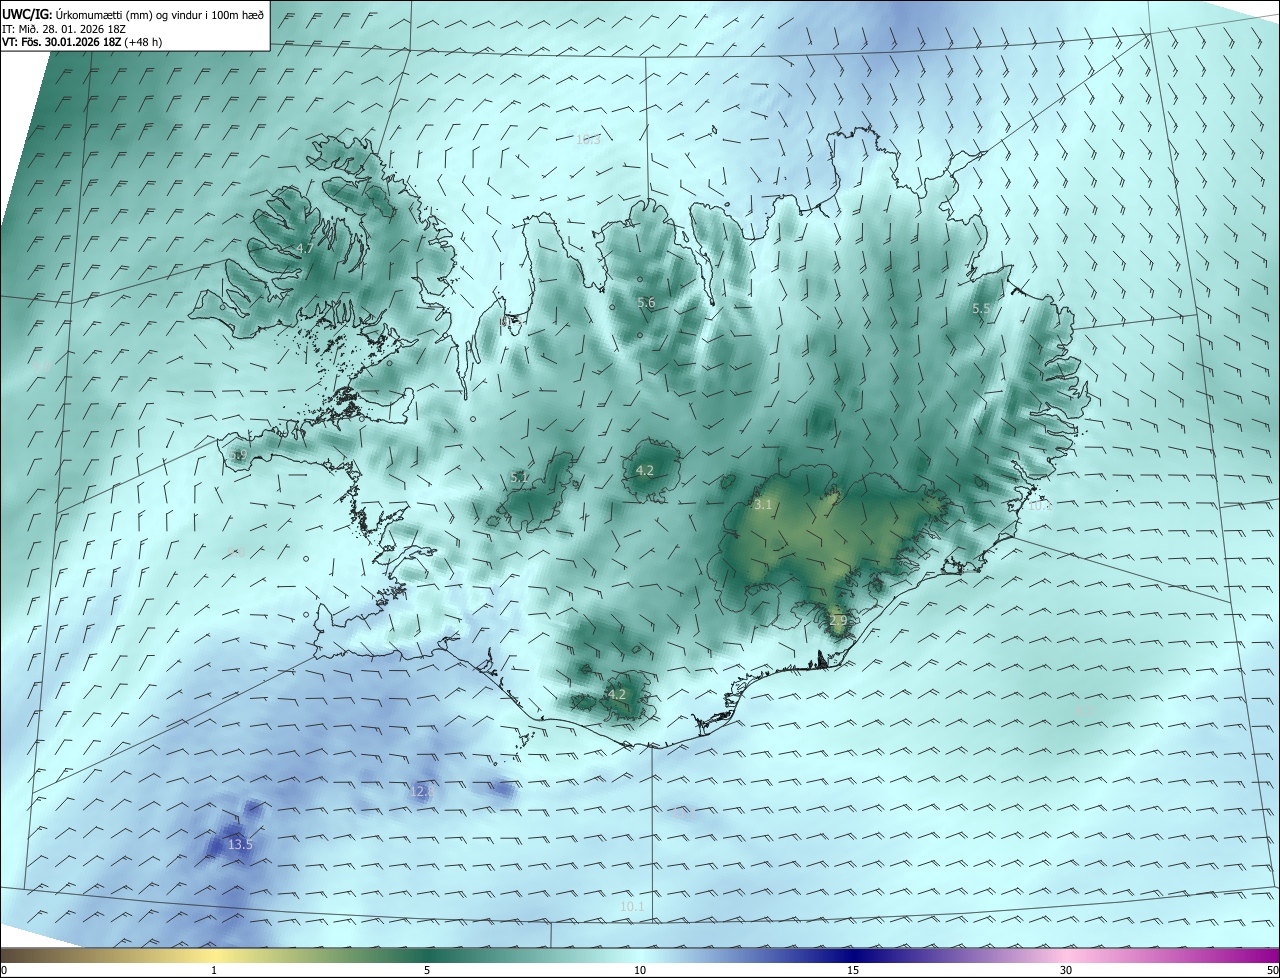Click the 'VT: Fös. 30.01.2026 18Z (+48 h)' line
Image resolution: width=1280 pixels, height=978 pixels.
tap(84, 42)
